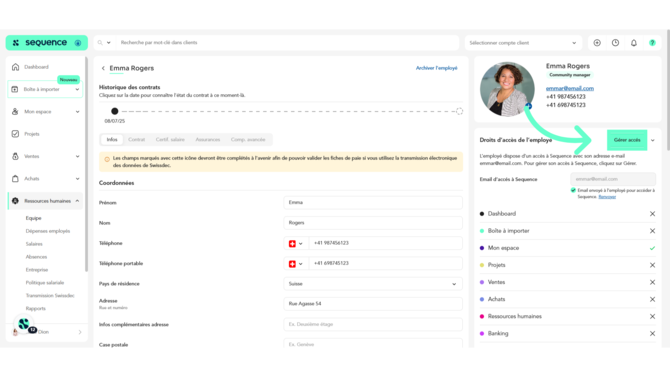The image size is (670, 377).
Task: Toggle Mon espace access checkmark
Action: [652, 248]
